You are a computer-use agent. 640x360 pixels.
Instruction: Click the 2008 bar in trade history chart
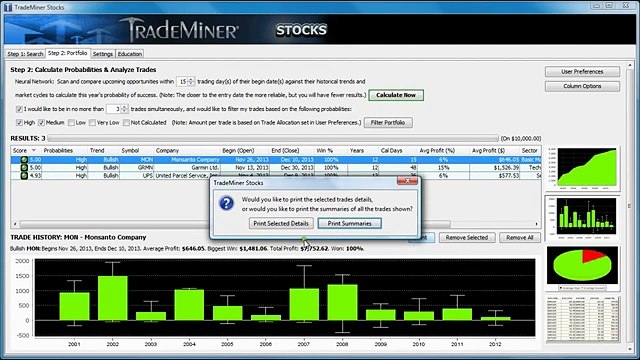coord(342,302)
